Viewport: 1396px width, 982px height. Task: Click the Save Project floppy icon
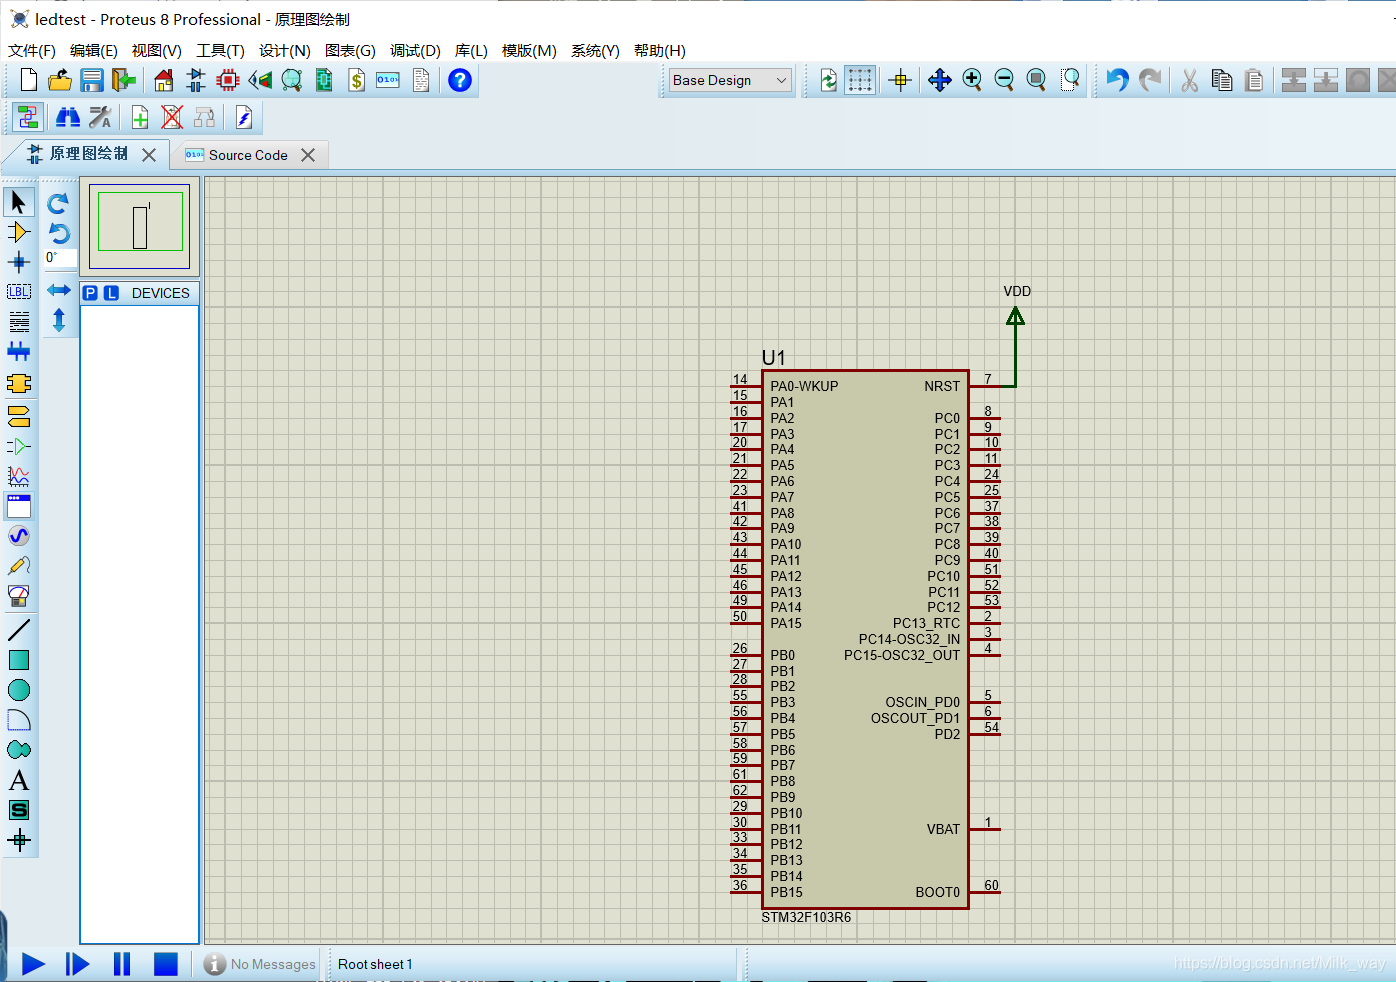pos(92,80)
